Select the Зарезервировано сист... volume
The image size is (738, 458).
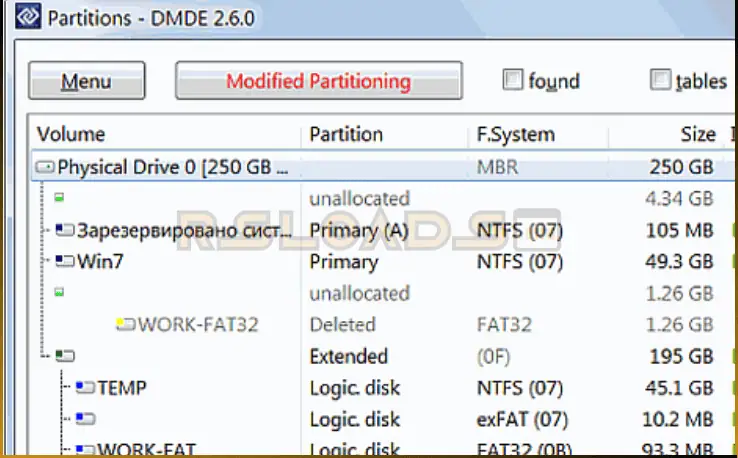click(x=184, y=230)
